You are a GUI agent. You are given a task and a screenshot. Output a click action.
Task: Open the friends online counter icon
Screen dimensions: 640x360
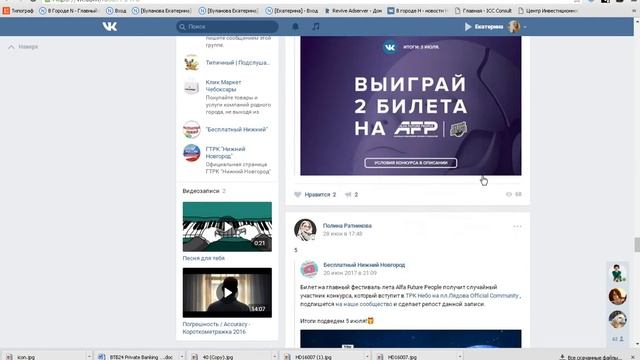[618, 339]
